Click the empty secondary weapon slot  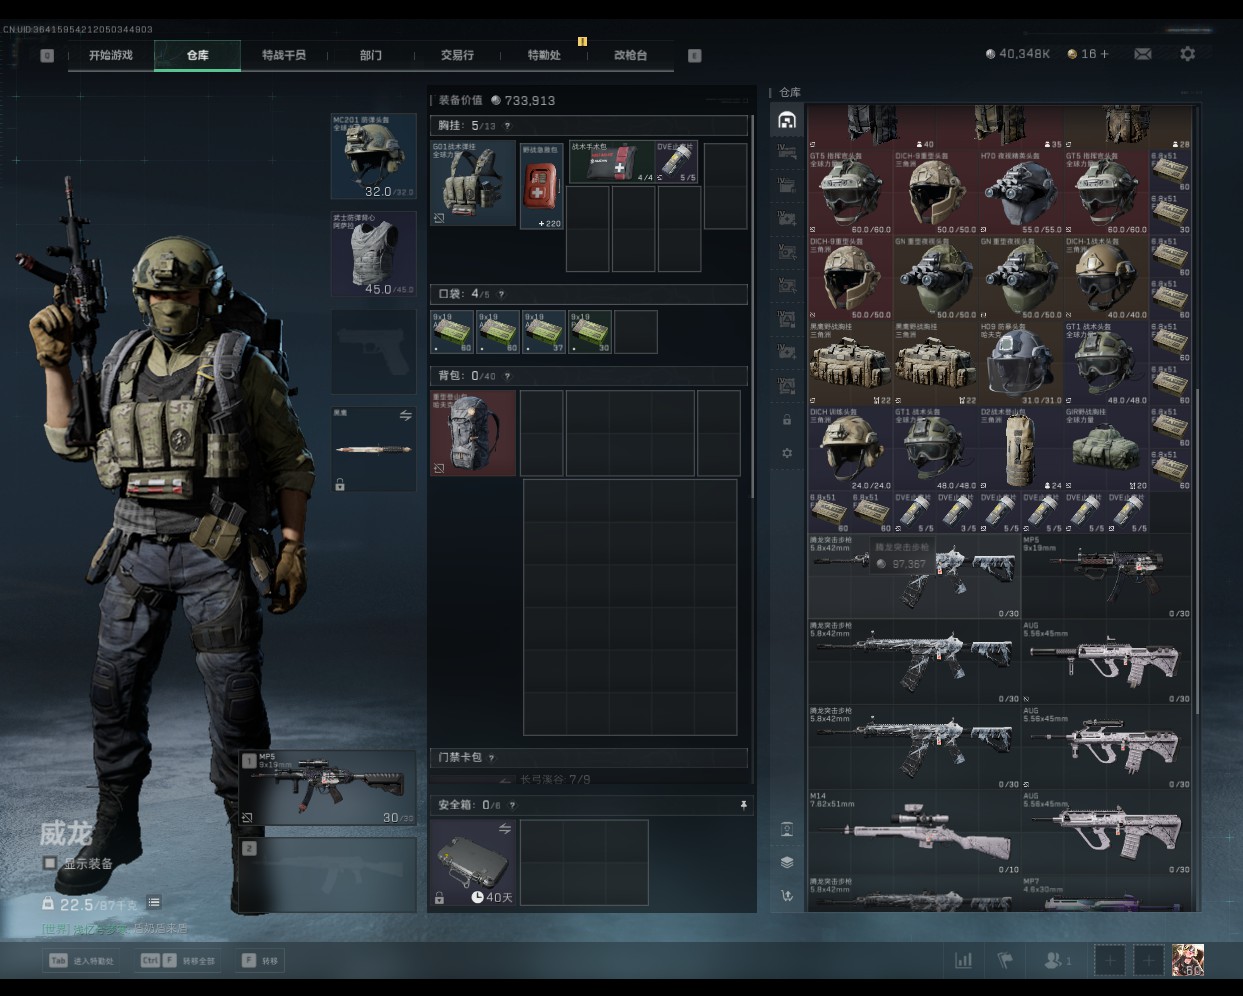[x=327, y=875]
